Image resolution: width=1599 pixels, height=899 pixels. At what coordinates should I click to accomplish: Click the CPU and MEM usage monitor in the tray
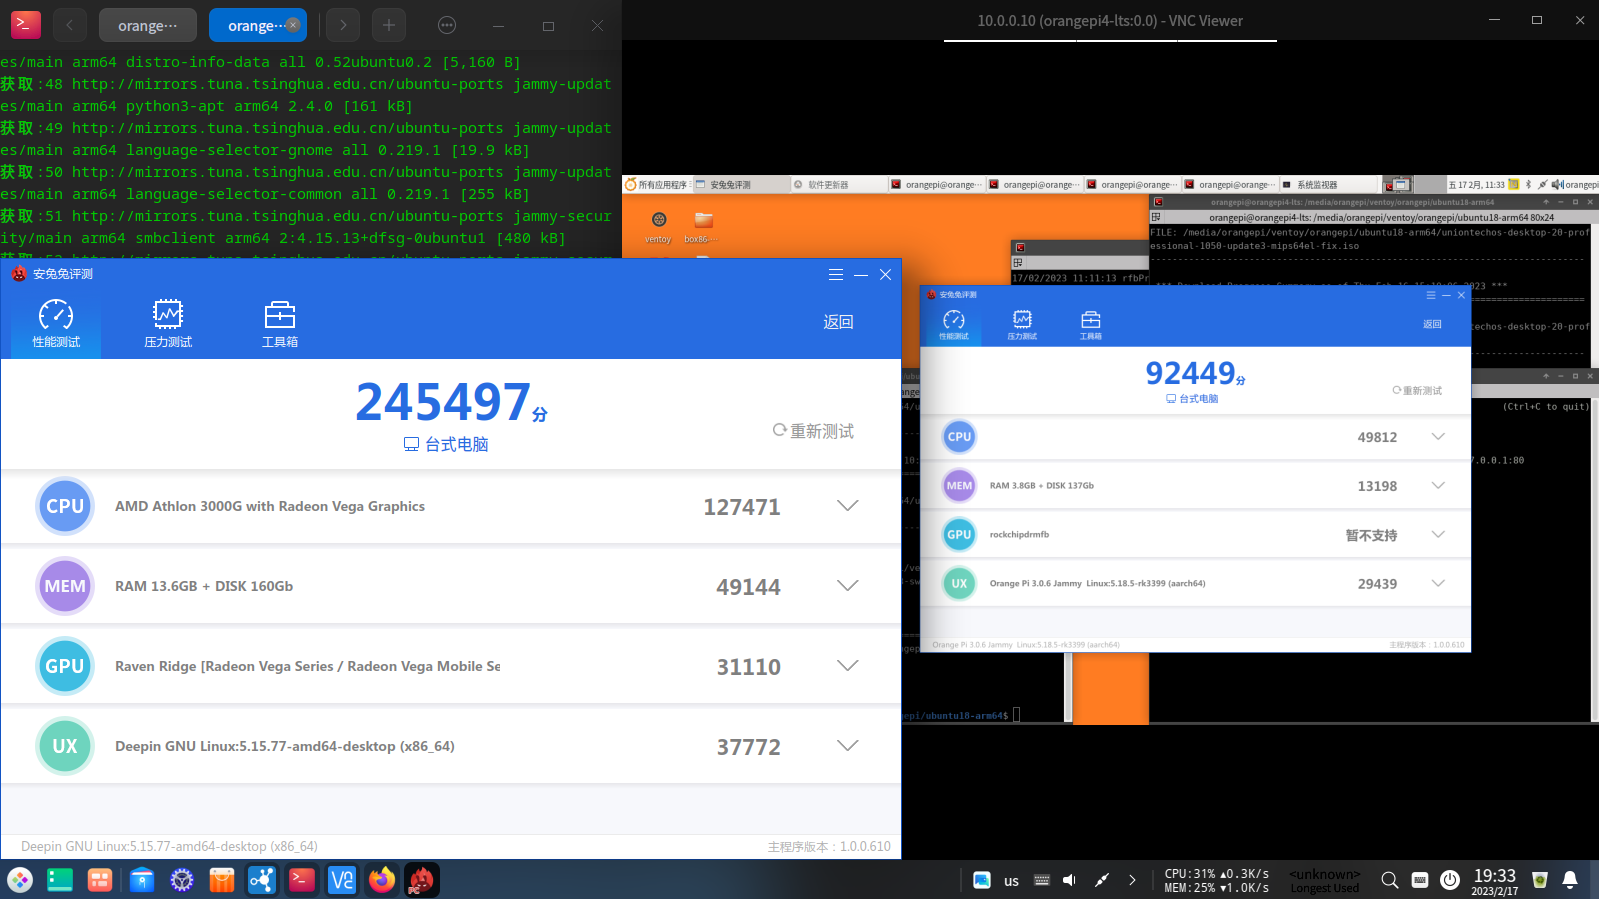(x=1217, y=880)
